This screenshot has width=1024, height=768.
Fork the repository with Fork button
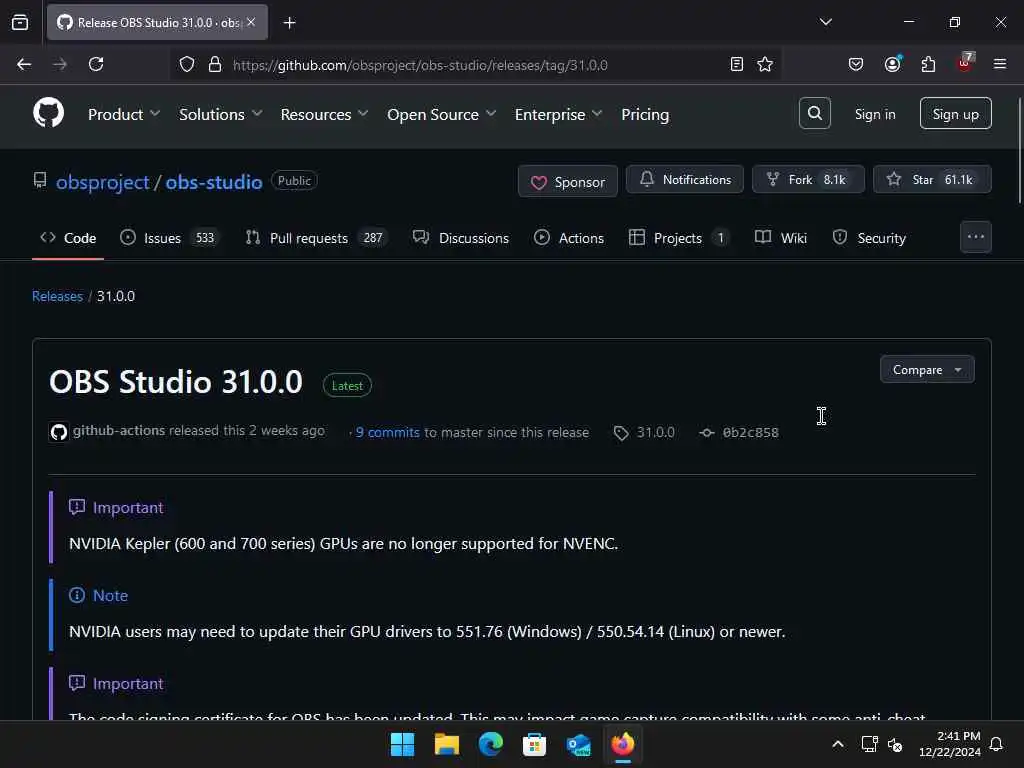click(808, 180)
